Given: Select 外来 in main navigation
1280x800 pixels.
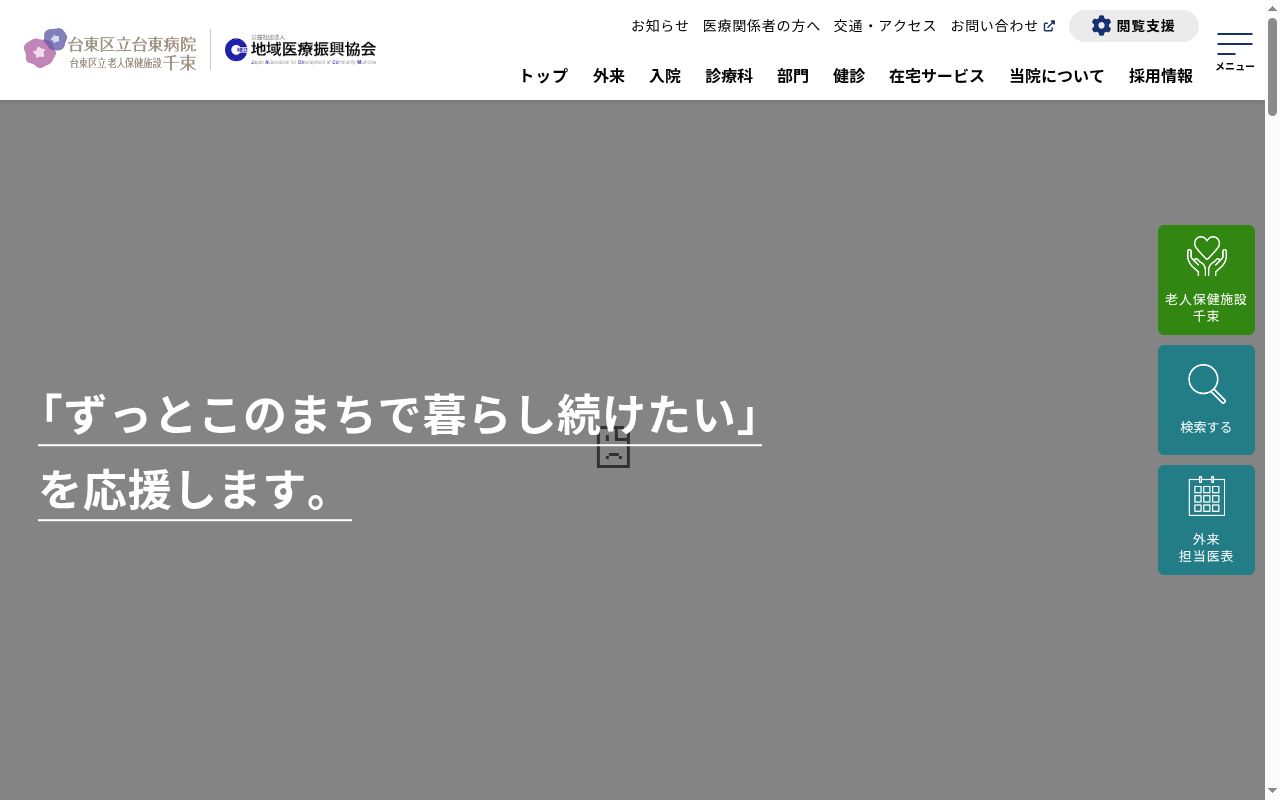Looking at the screenshot, I should [609, 76].
